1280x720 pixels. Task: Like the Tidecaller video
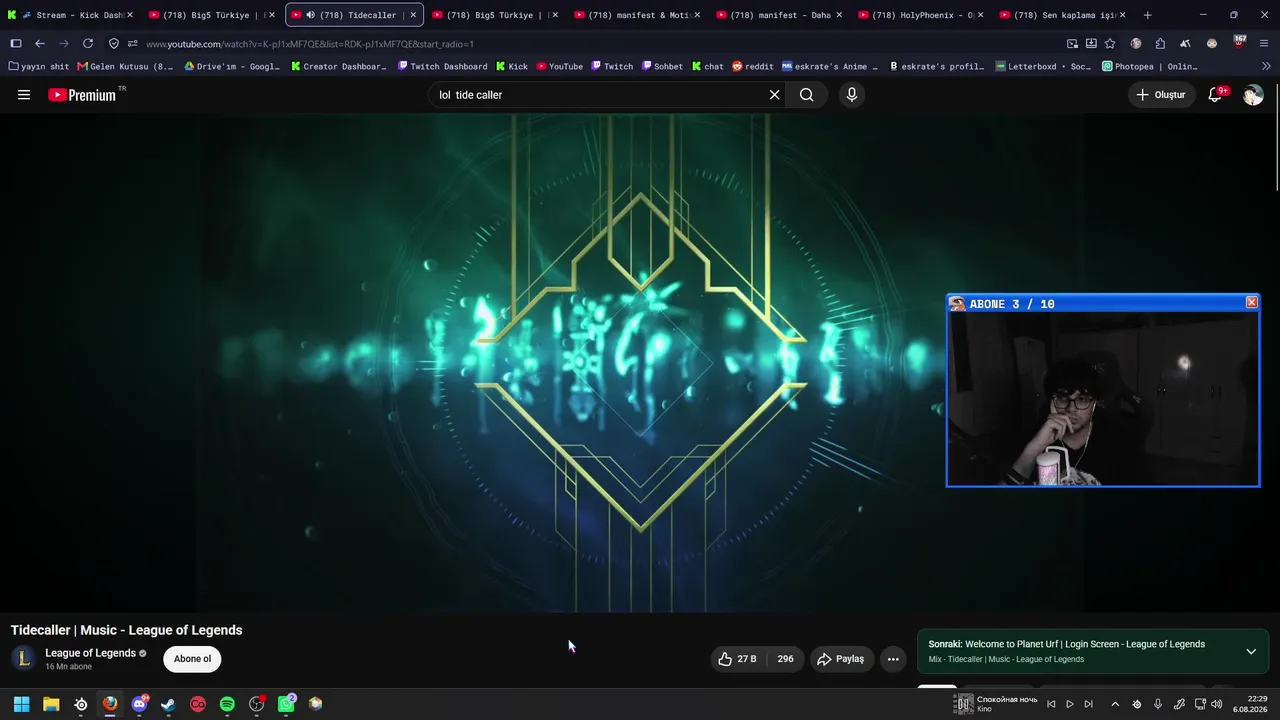click(738, 659)
